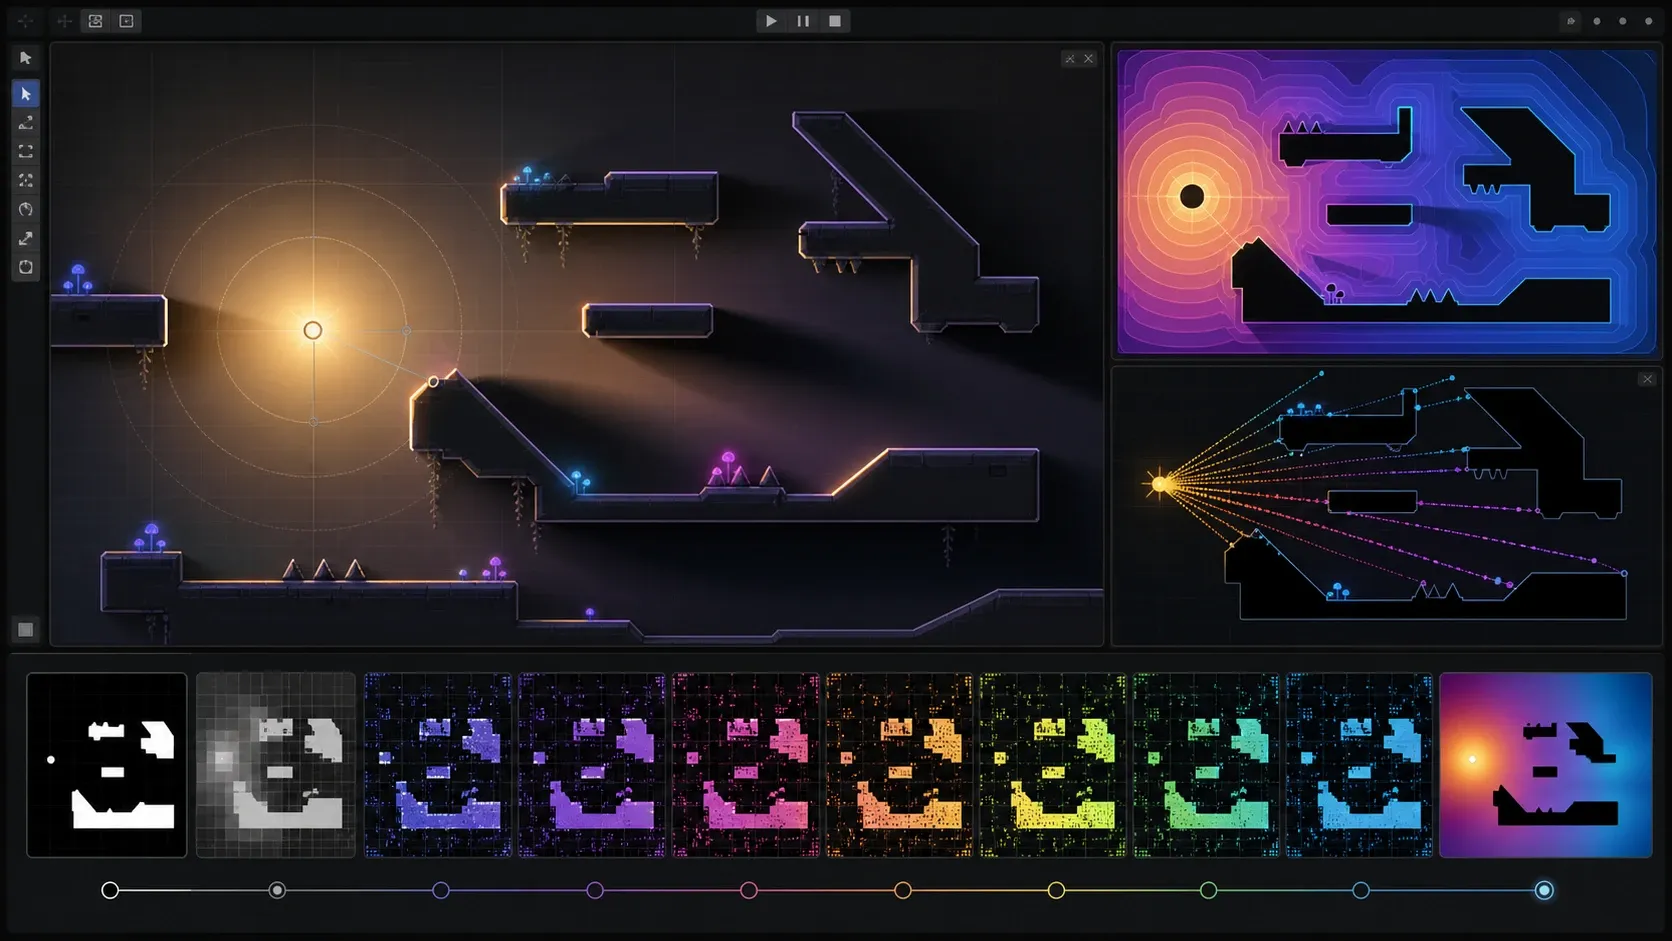Toggle the first framed icon in top-left toolbar
Viewport: 1672px width, 941px height.
coord(96,21)
